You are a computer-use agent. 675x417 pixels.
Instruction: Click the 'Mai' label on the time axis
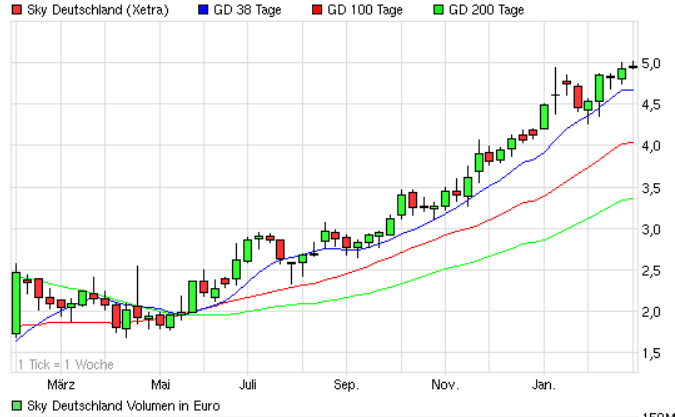tap(161, 384)
